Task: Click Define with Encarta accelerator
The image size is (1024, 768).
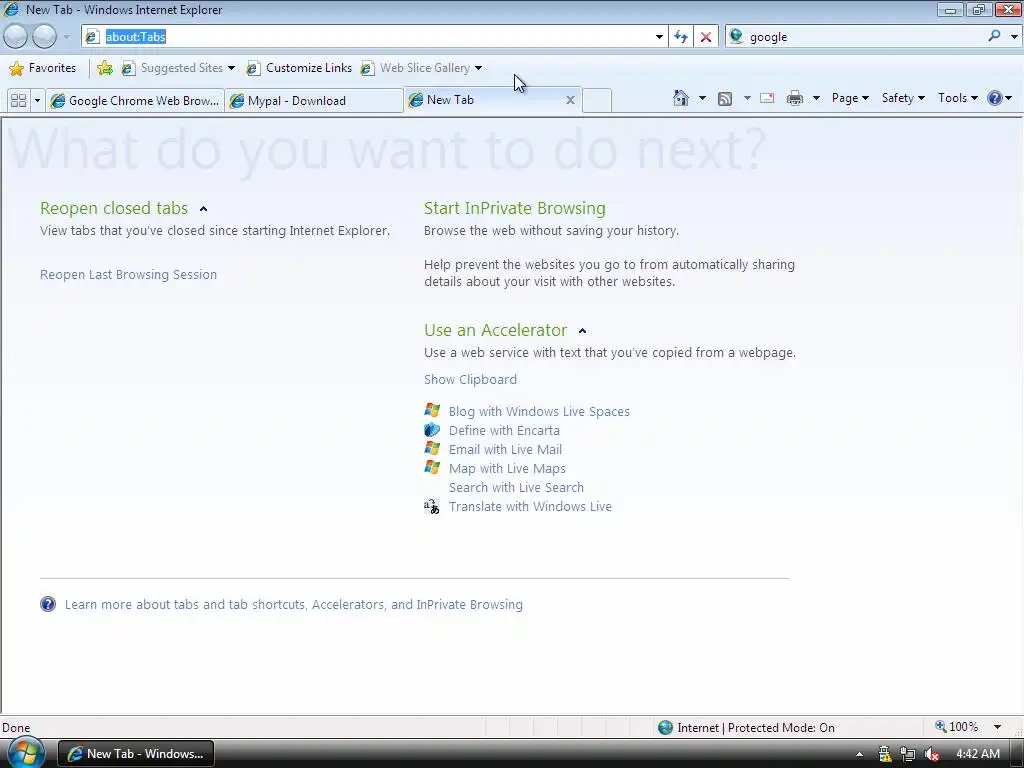Action: pyautogui.click(x=504, y=430)
